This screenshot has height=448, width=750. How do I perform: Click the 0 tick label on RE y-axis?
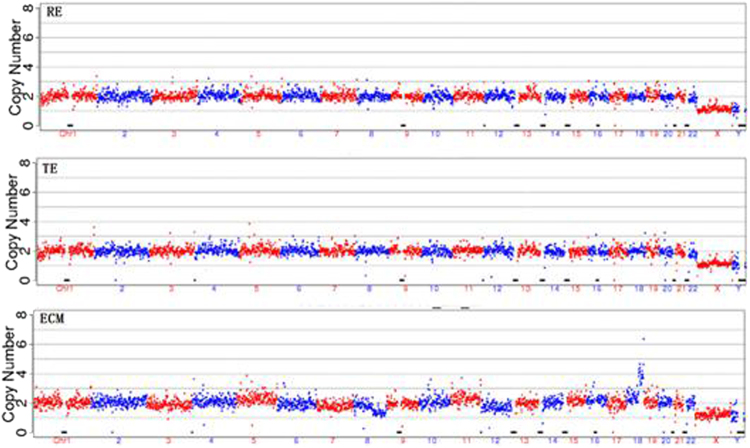(29, 126)
